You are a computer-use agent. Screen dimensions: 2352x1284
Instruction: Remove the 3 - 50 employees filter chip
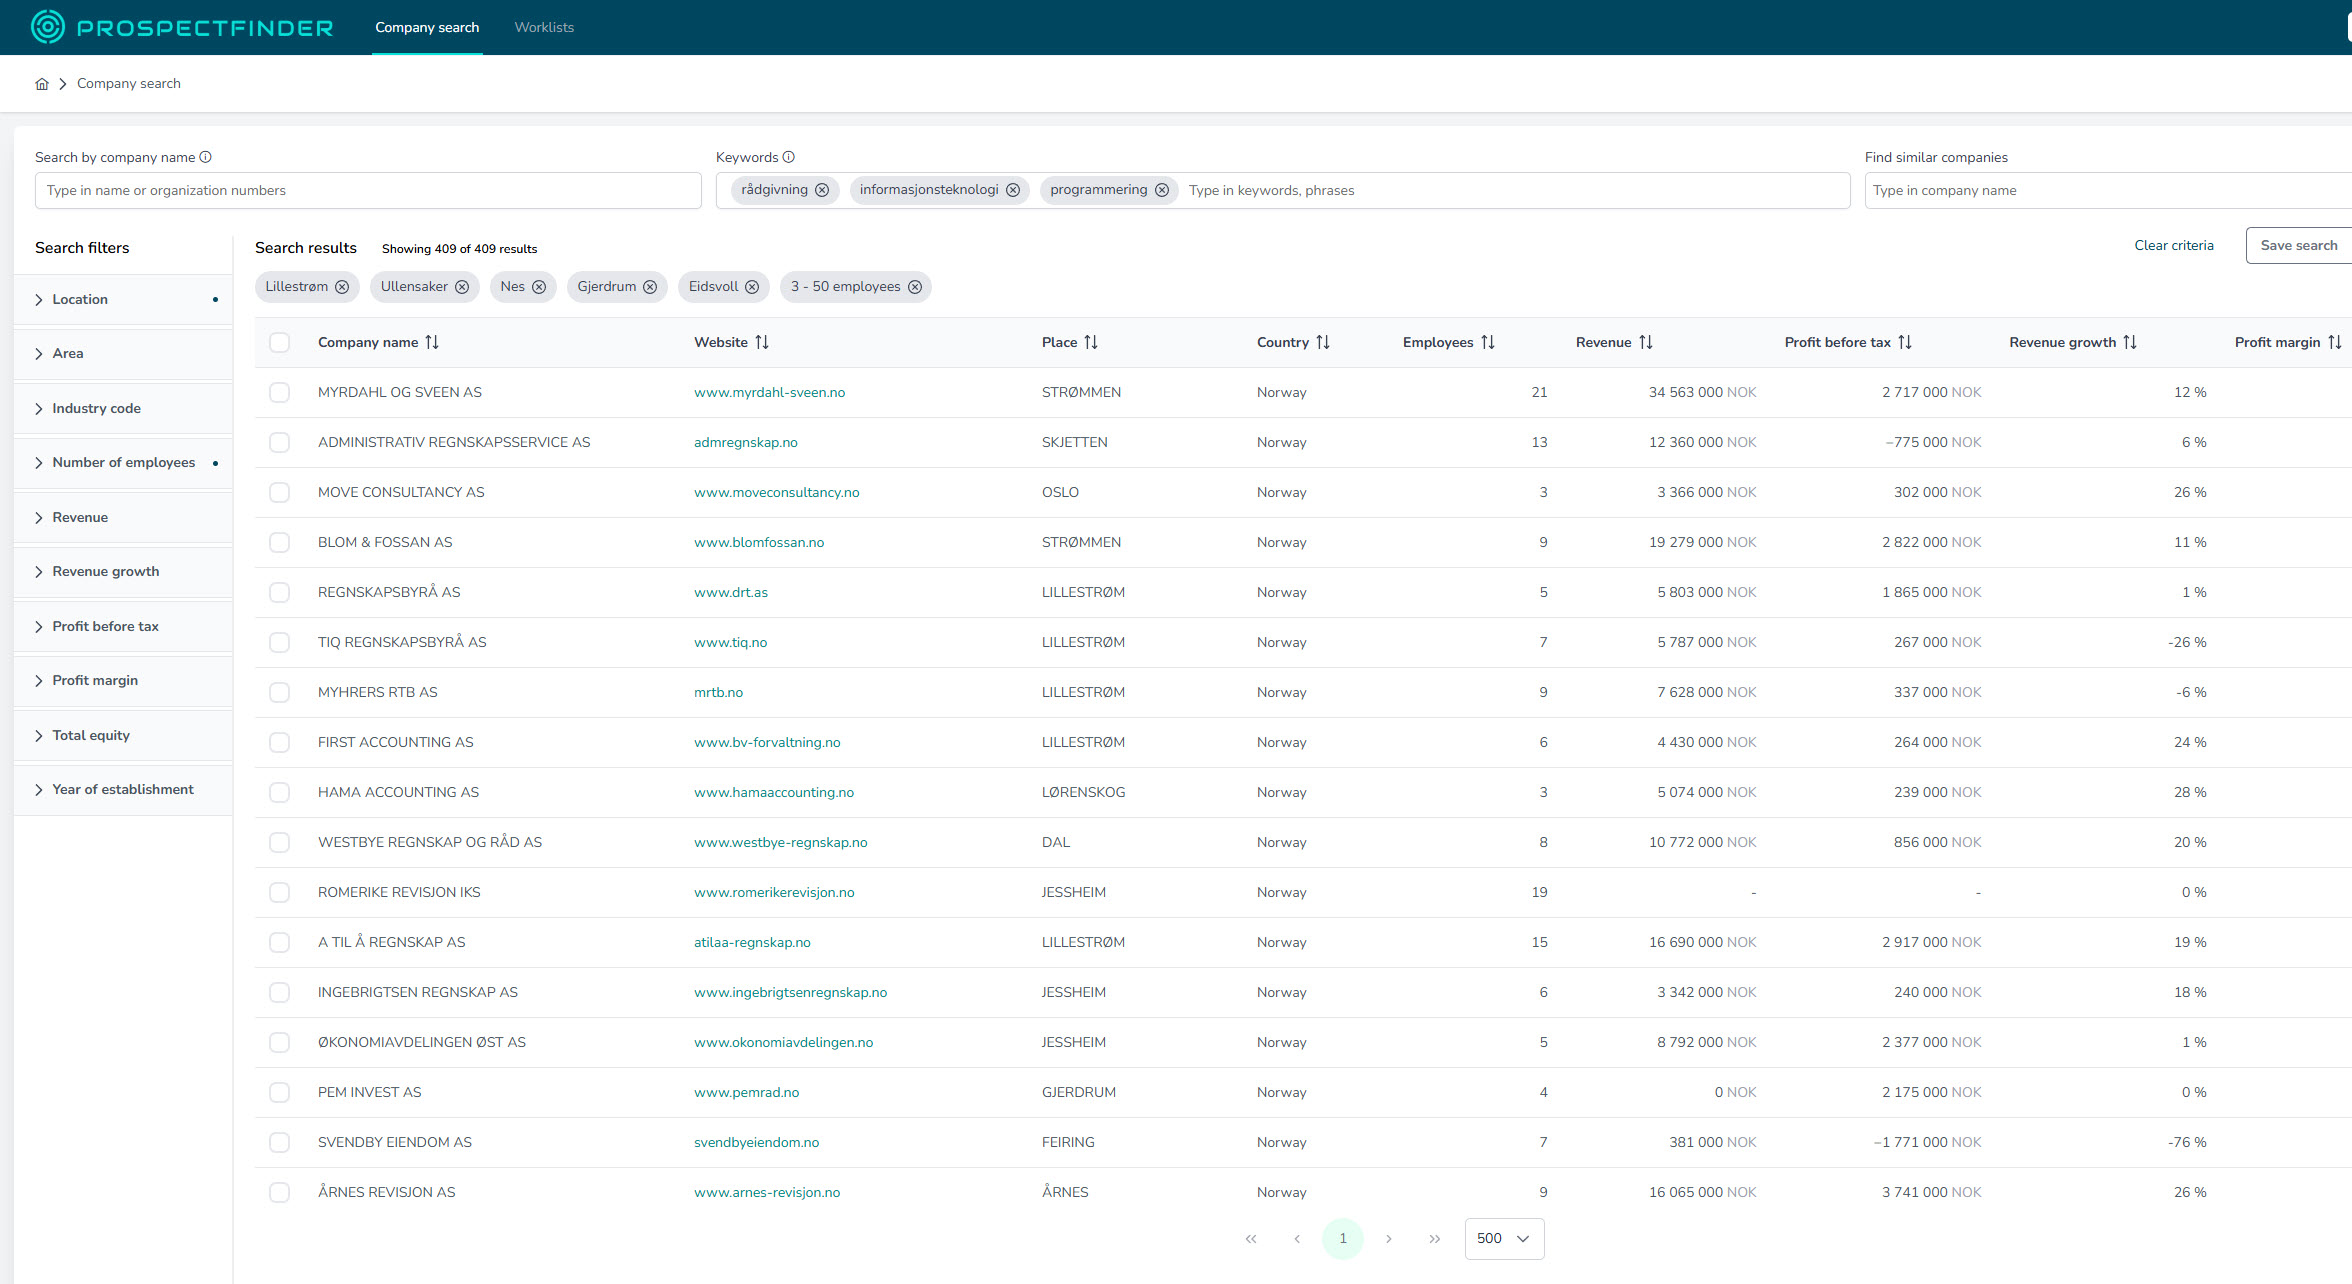915,287
